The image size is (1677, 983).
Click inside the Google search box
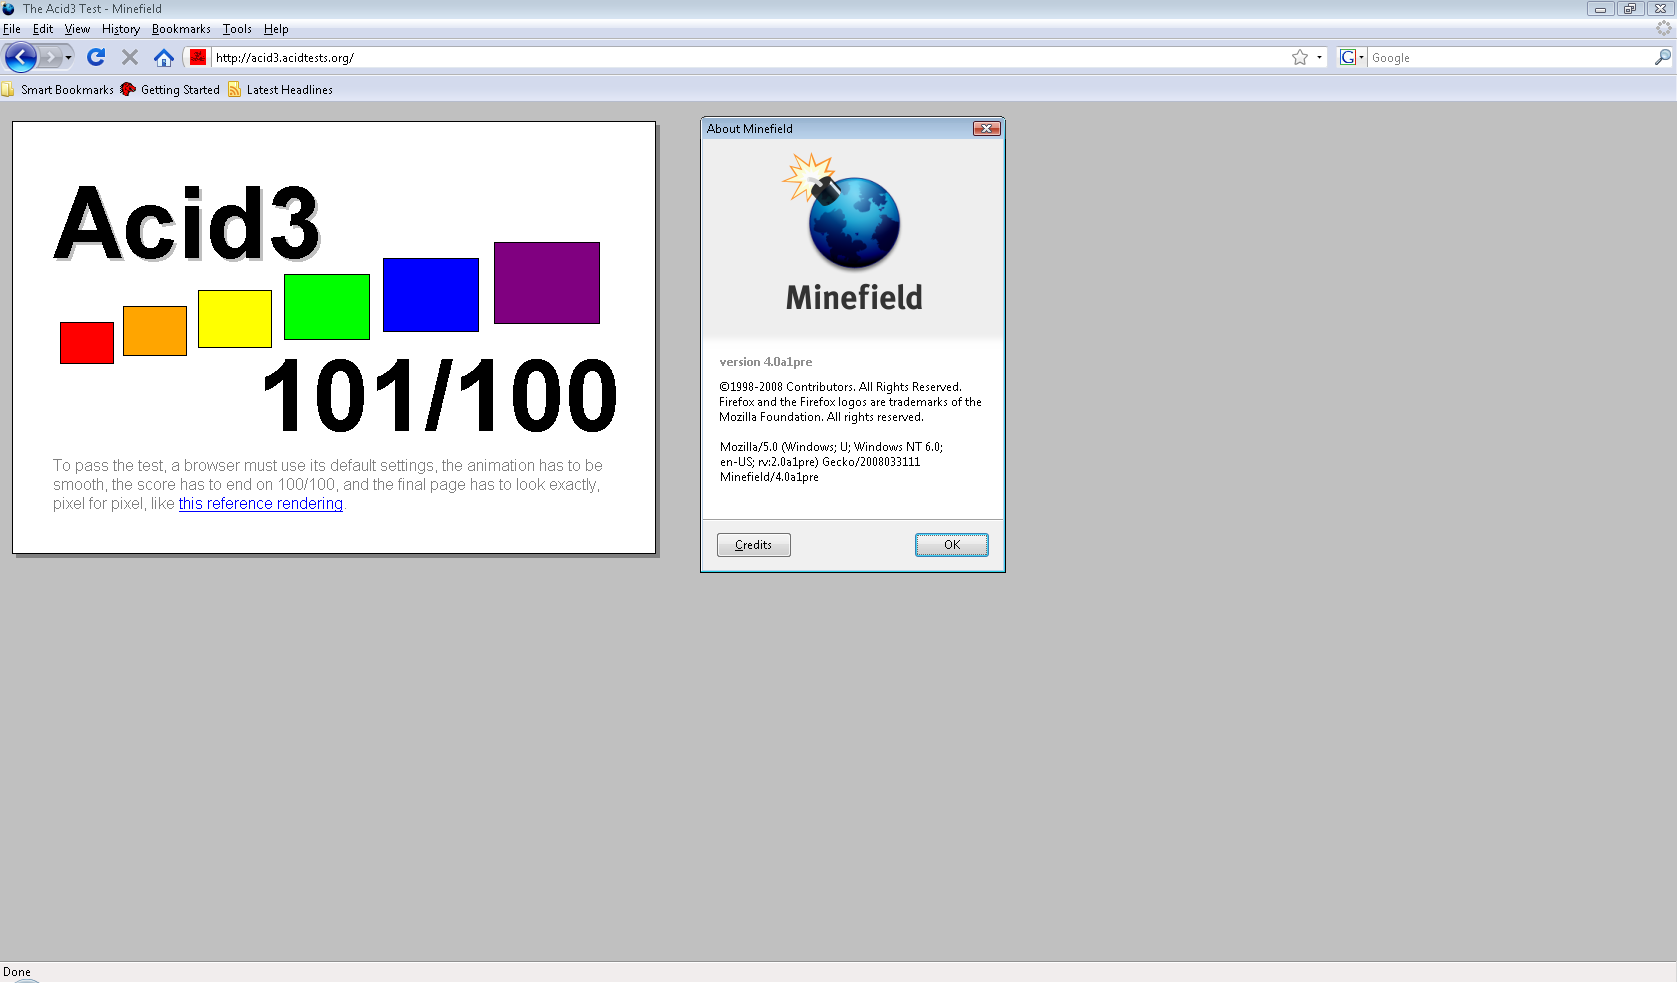click(1510, 58)
